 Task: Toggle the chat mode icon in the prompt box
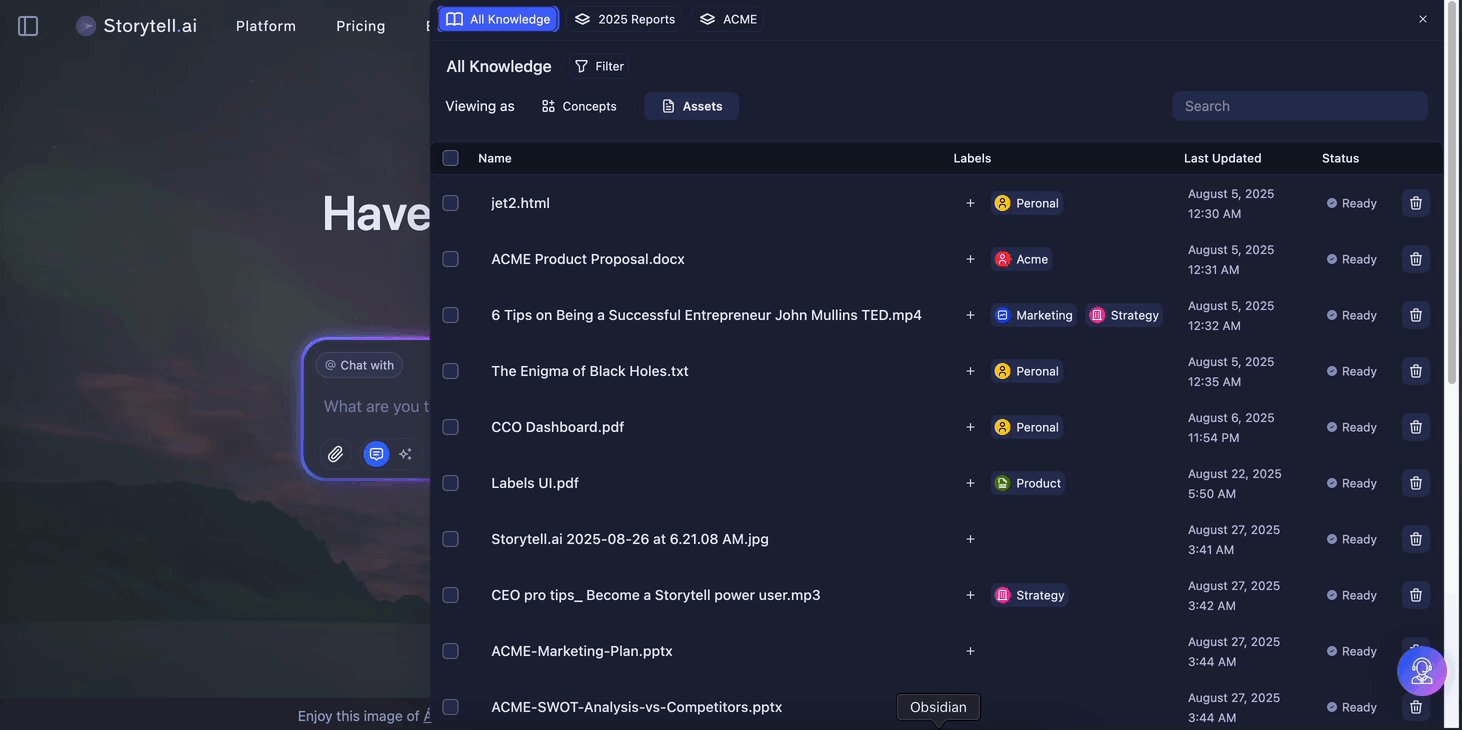[x=376, y=454]
